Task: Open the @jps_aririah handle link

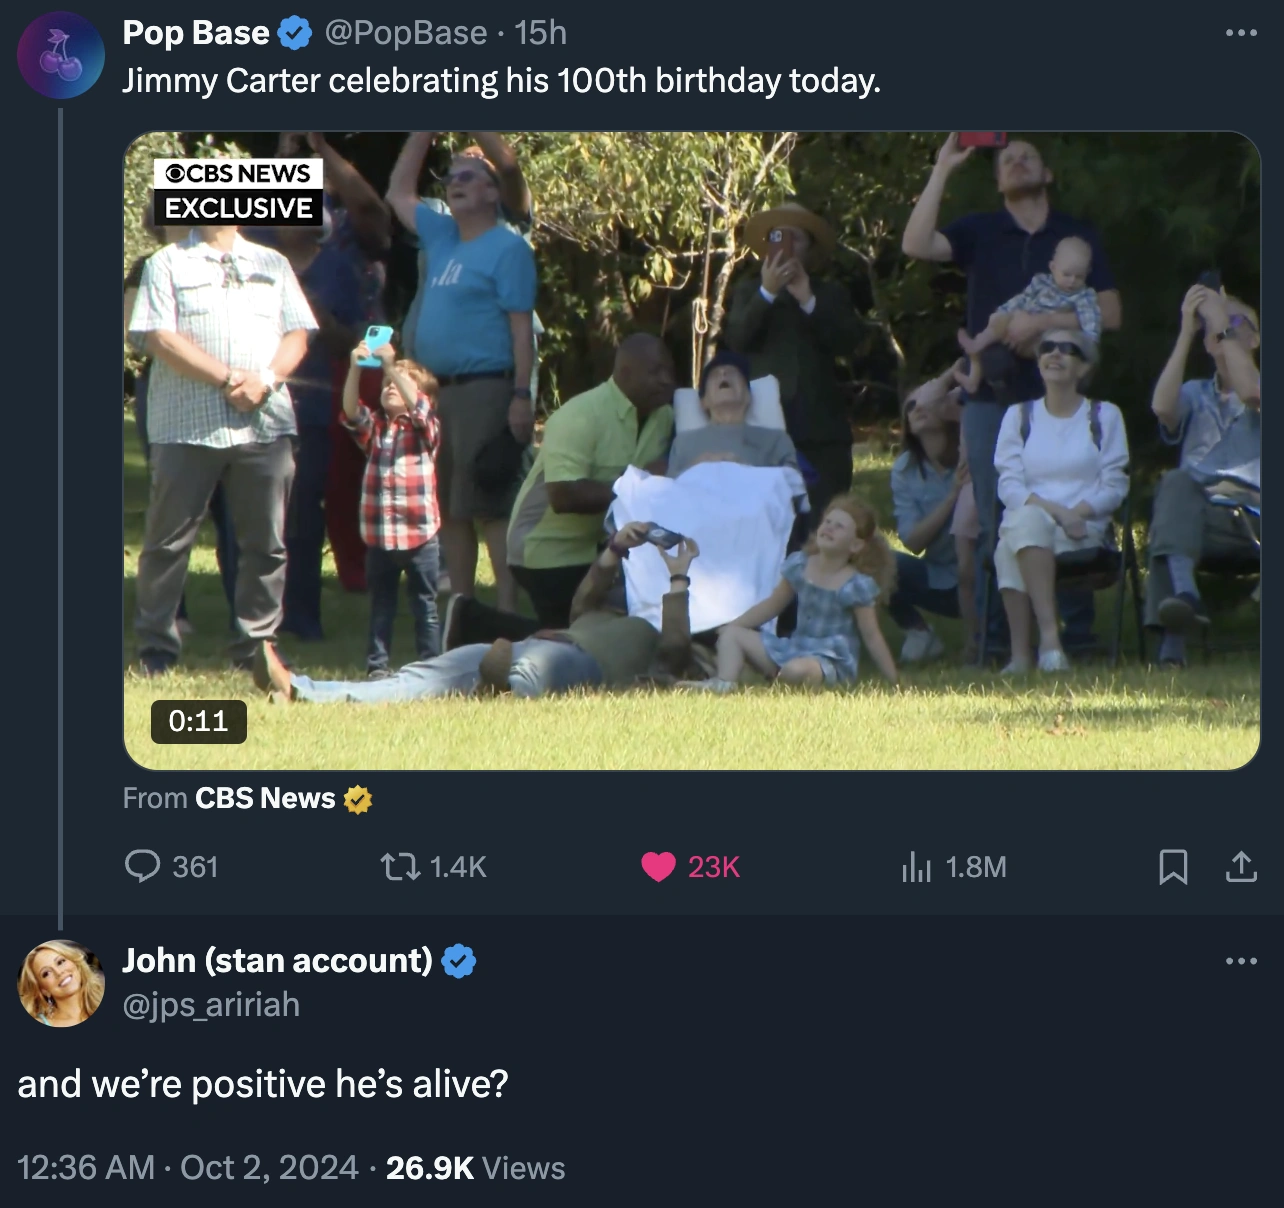Action: [211, 1004]
